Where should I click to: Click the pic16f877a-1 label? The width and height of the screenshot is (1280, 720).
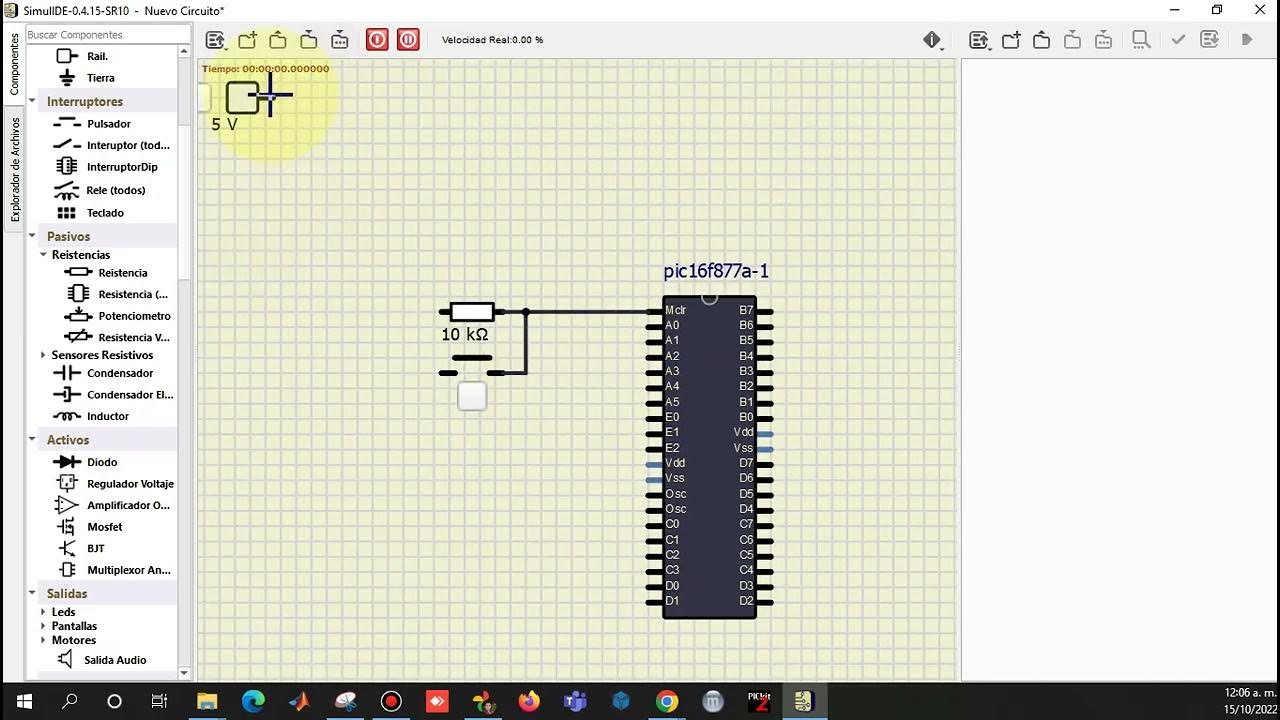point(716,271)
